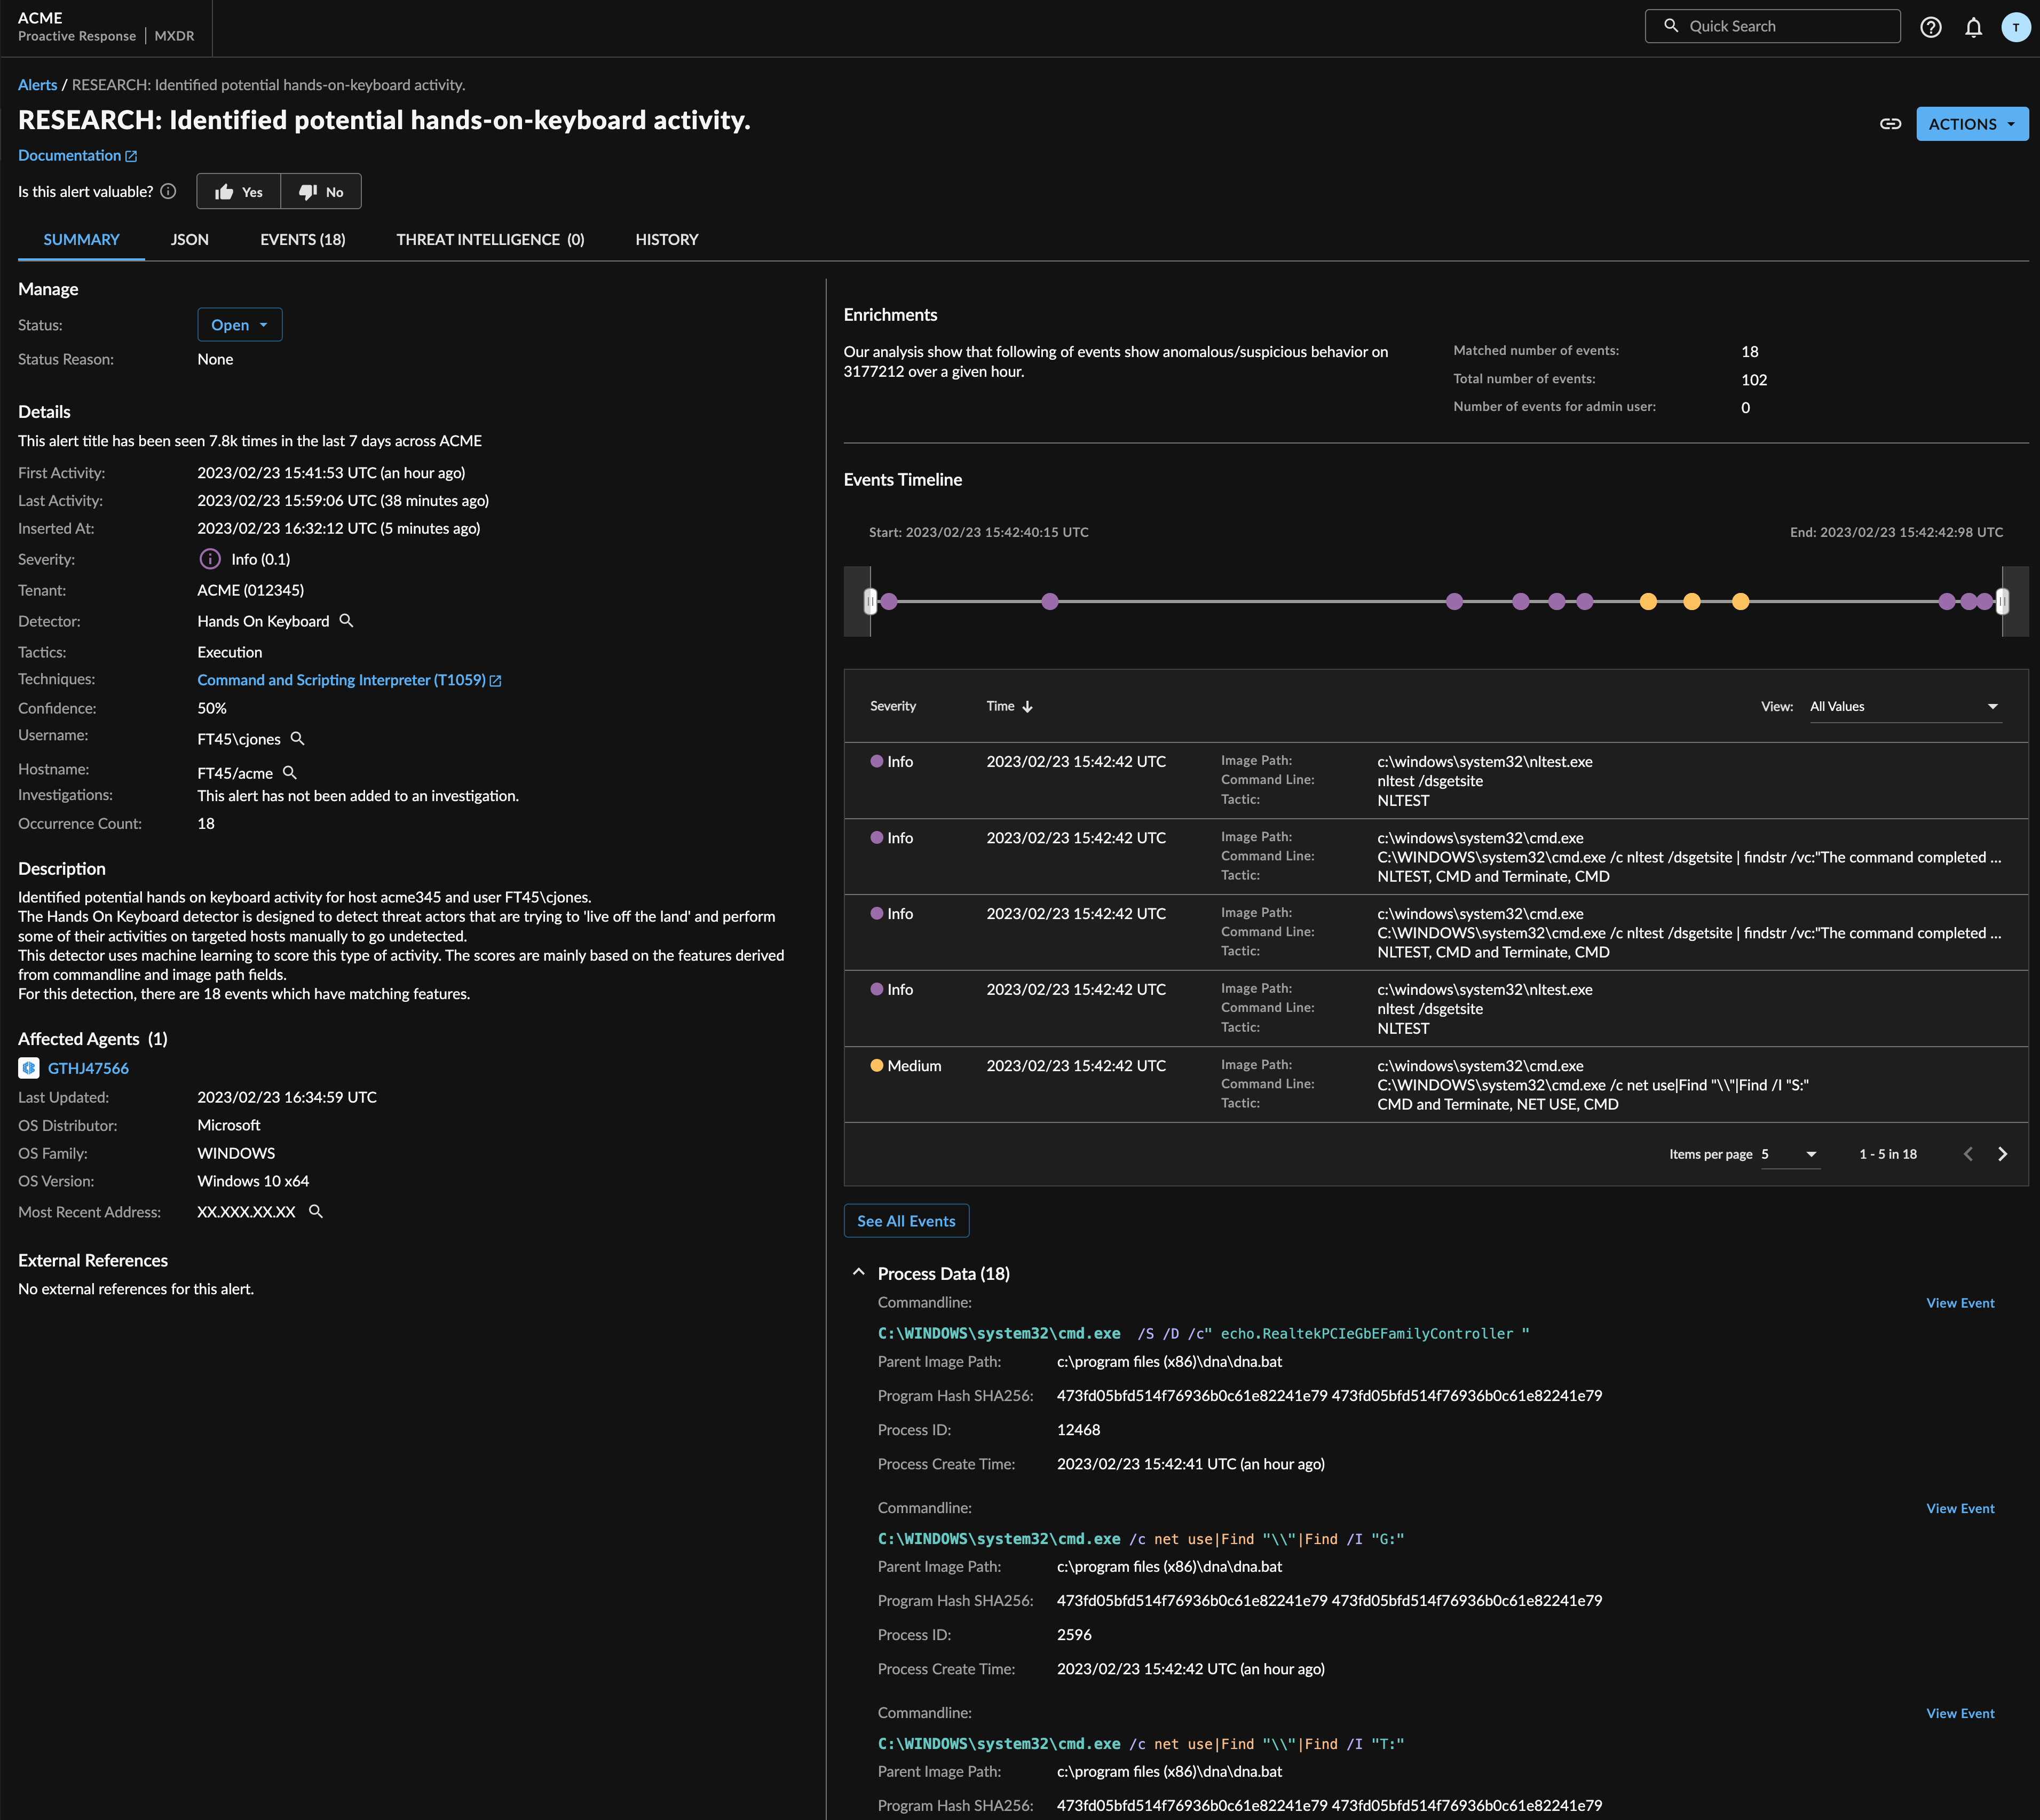Click Process ID value 12468

coord(1078,1430)
